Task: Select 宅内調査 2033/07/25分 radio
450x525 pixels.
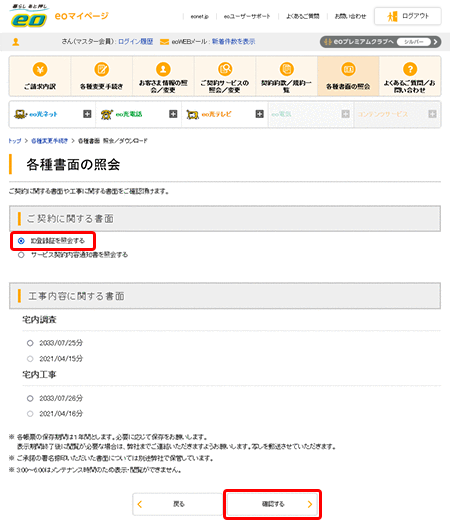Action: click(x=30, y=343)
